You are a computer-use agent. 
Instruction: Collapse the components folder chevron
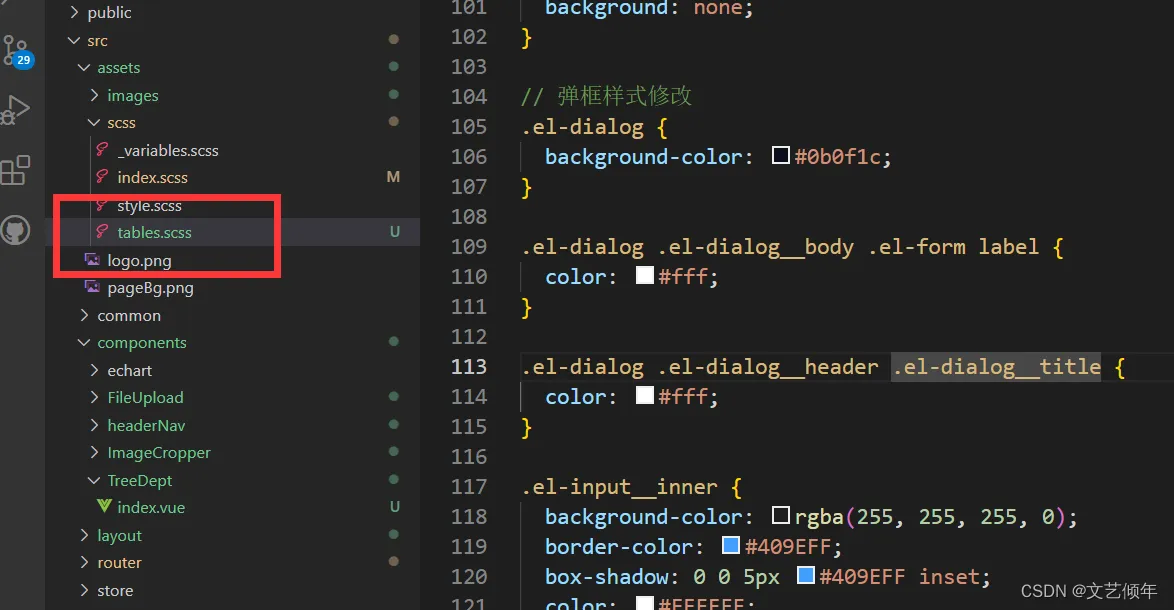tap(84, 342)
